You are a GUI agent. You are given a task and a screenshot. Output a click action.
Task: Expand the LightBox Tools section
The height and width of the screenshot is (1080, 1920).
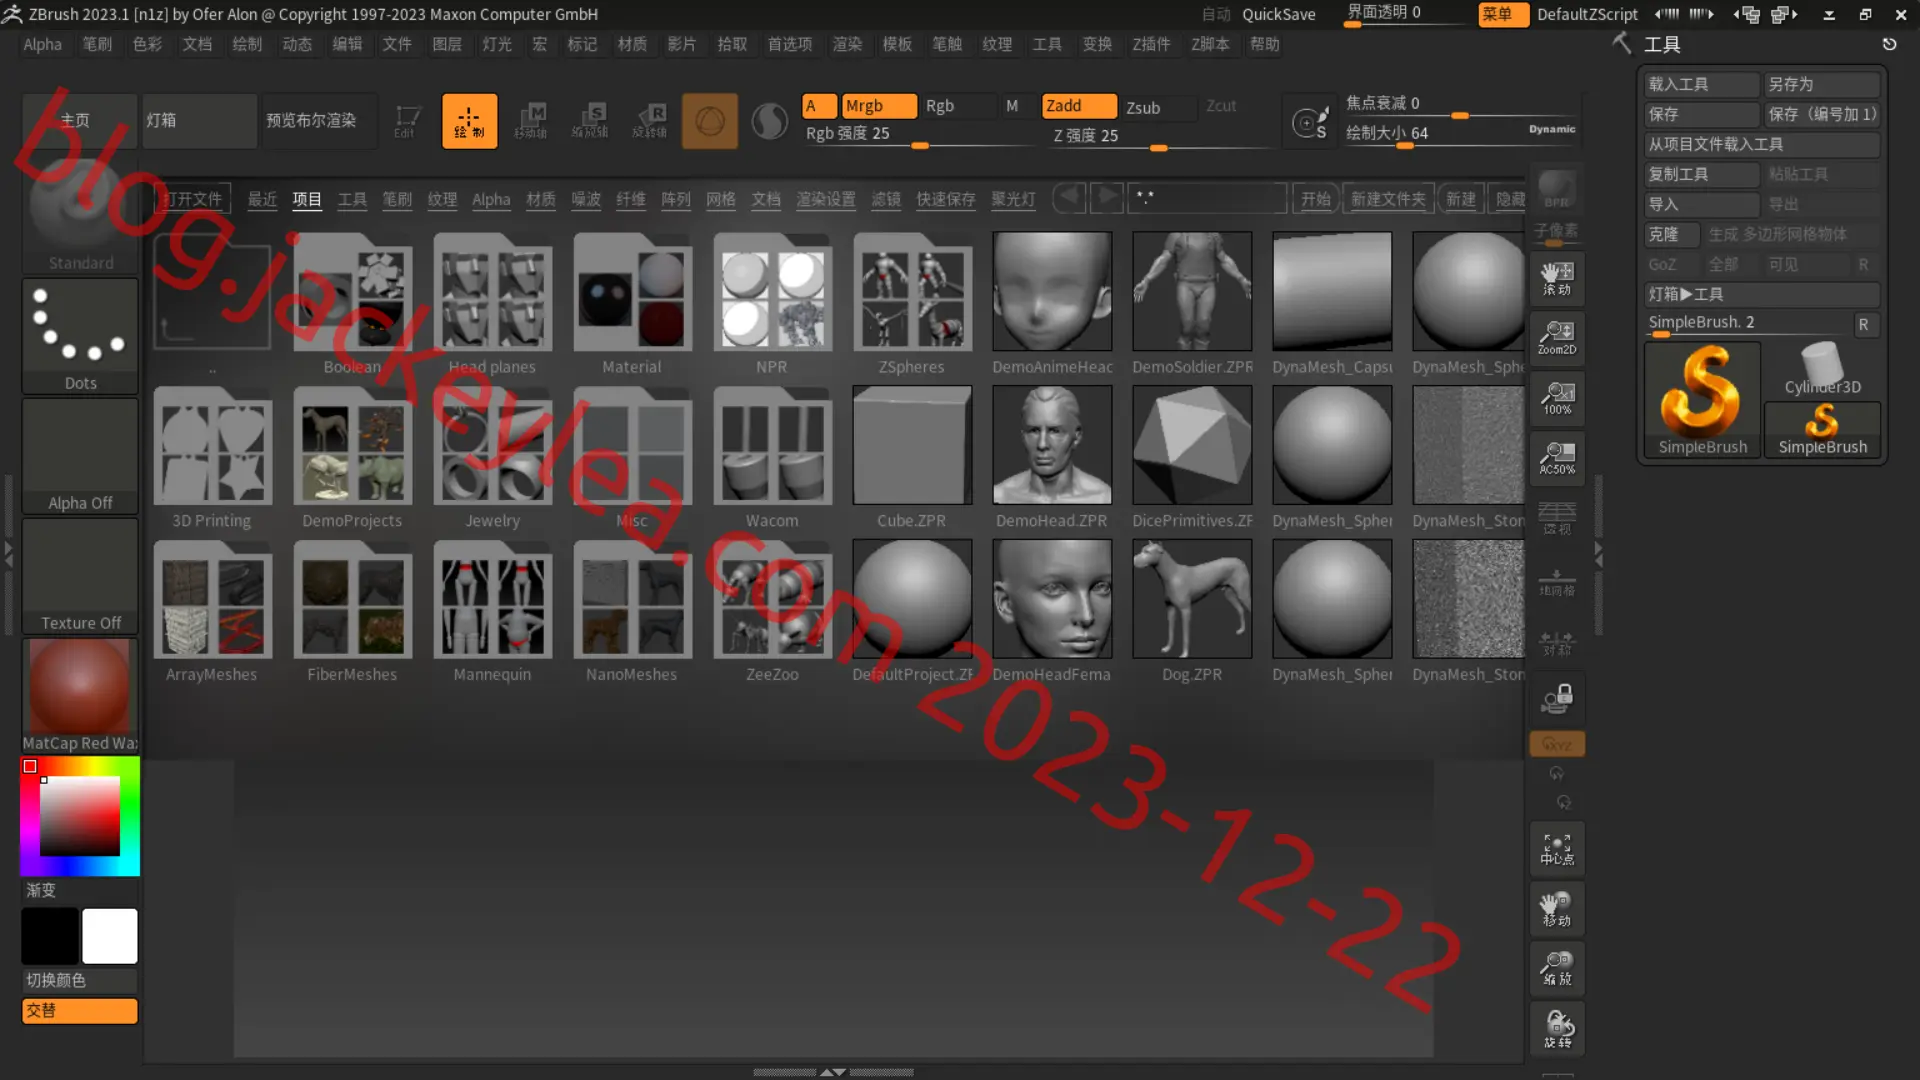tap(1762, 294)
